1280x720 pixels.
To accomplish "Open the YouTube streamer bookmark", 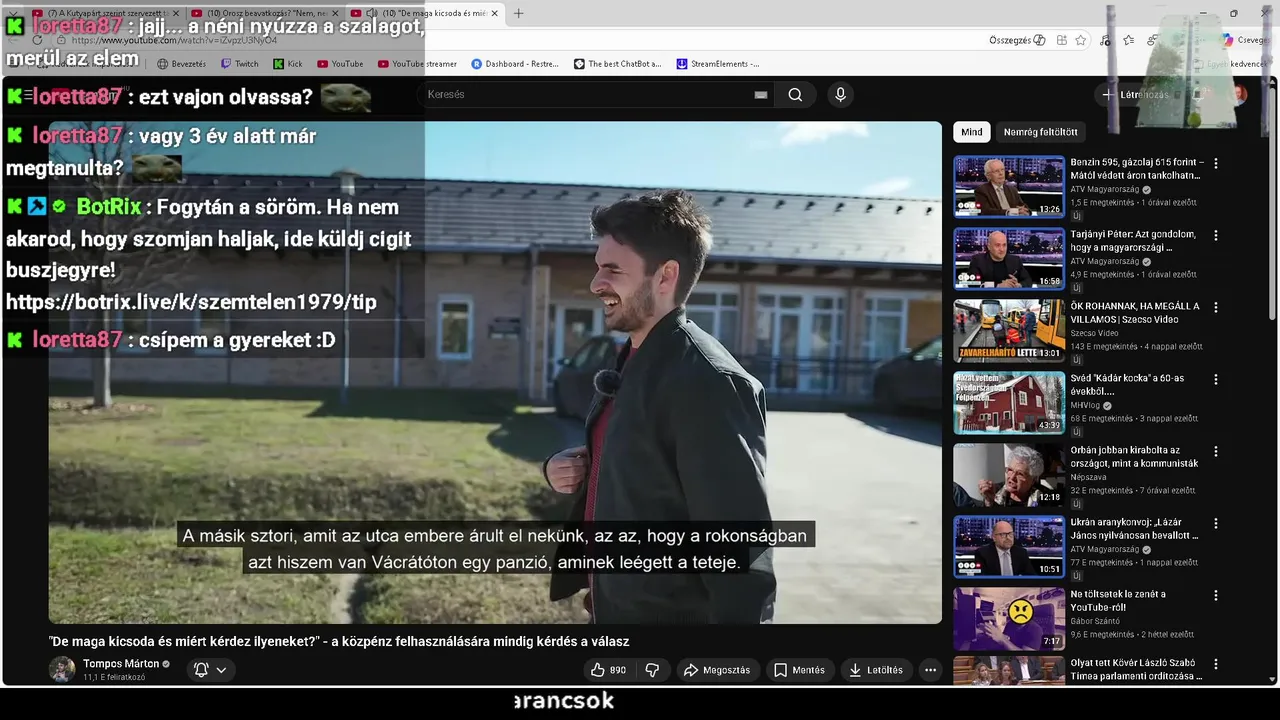I will (x=417, y=64).
